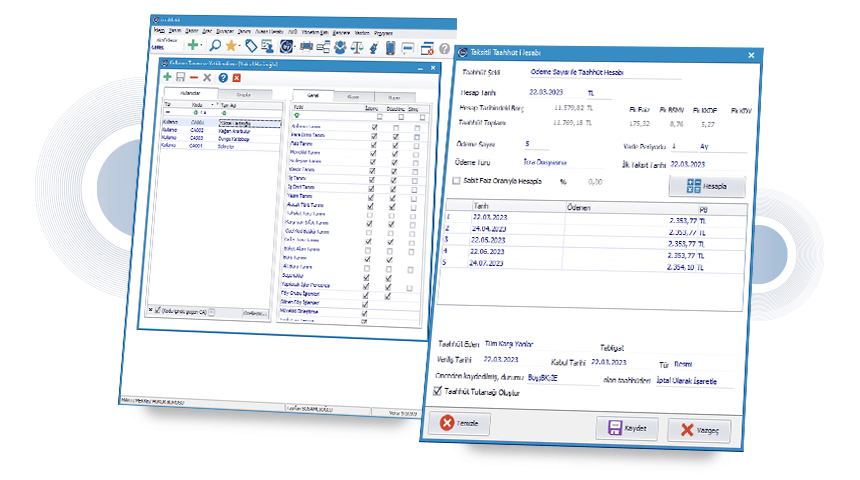Screen dimensions: 860x480
Task: Toggle Sabit Faiz Oranıyla Hesapla checkbox
Action: (456, 180)
